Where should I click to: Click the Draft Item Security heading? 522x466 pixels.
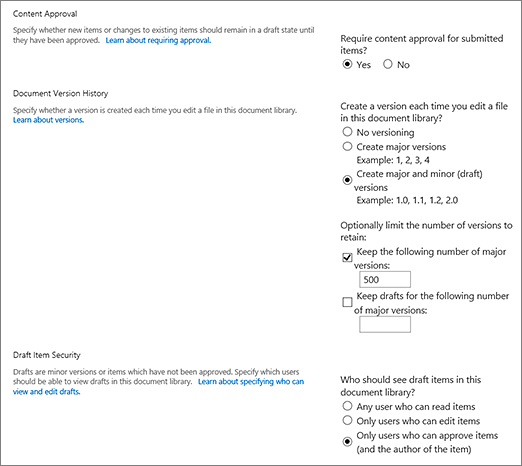point(47,355)
